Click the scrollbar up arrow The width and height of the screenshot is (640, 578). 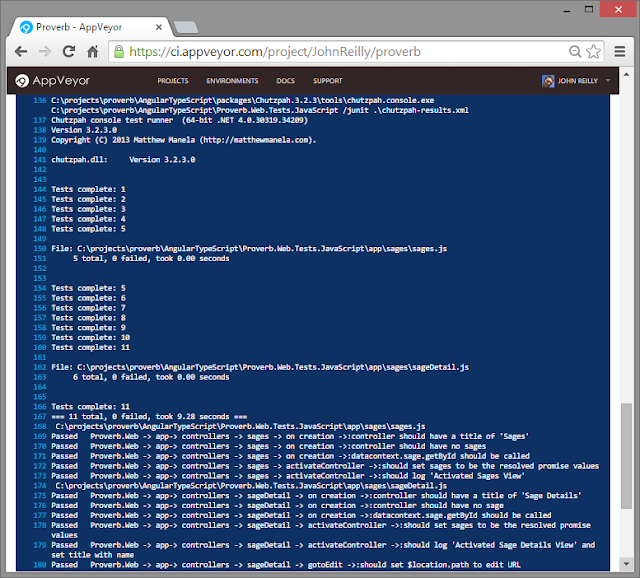[626, 74]
